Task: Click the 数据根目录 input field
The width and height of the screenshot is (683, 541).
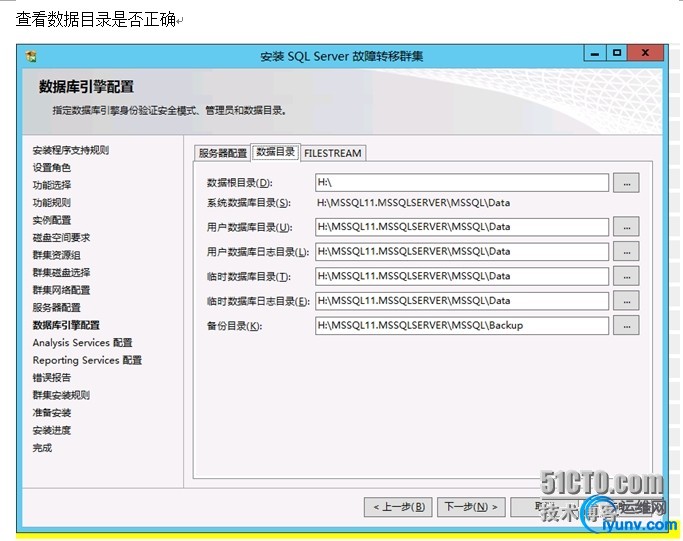Action: (x=462, y=183)
